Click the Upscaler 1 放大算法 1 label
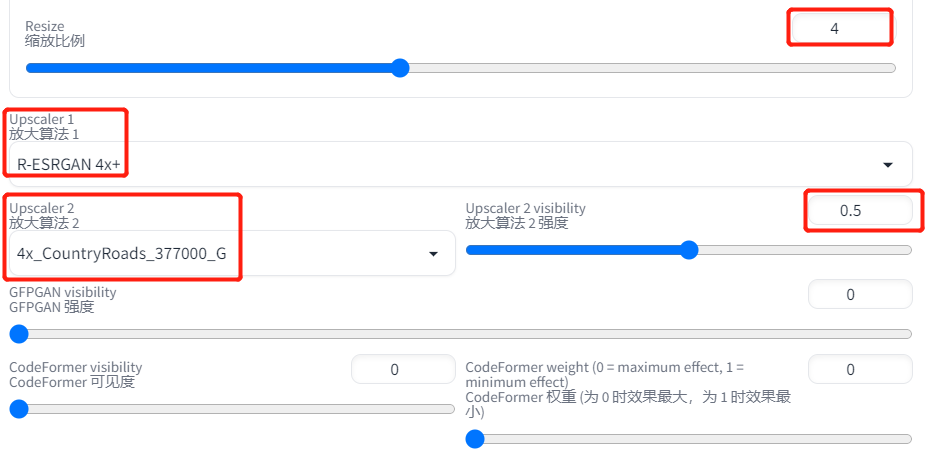 [44, 126]
